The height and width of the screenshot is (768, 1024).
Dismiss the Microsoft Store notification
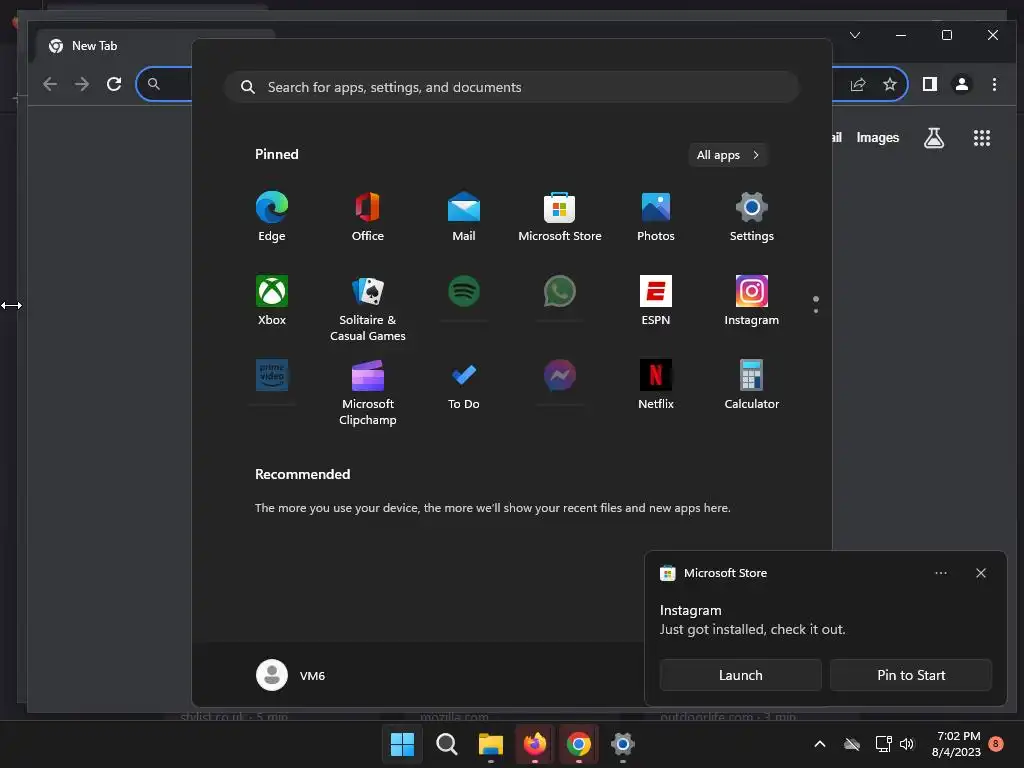click(981, 573)
